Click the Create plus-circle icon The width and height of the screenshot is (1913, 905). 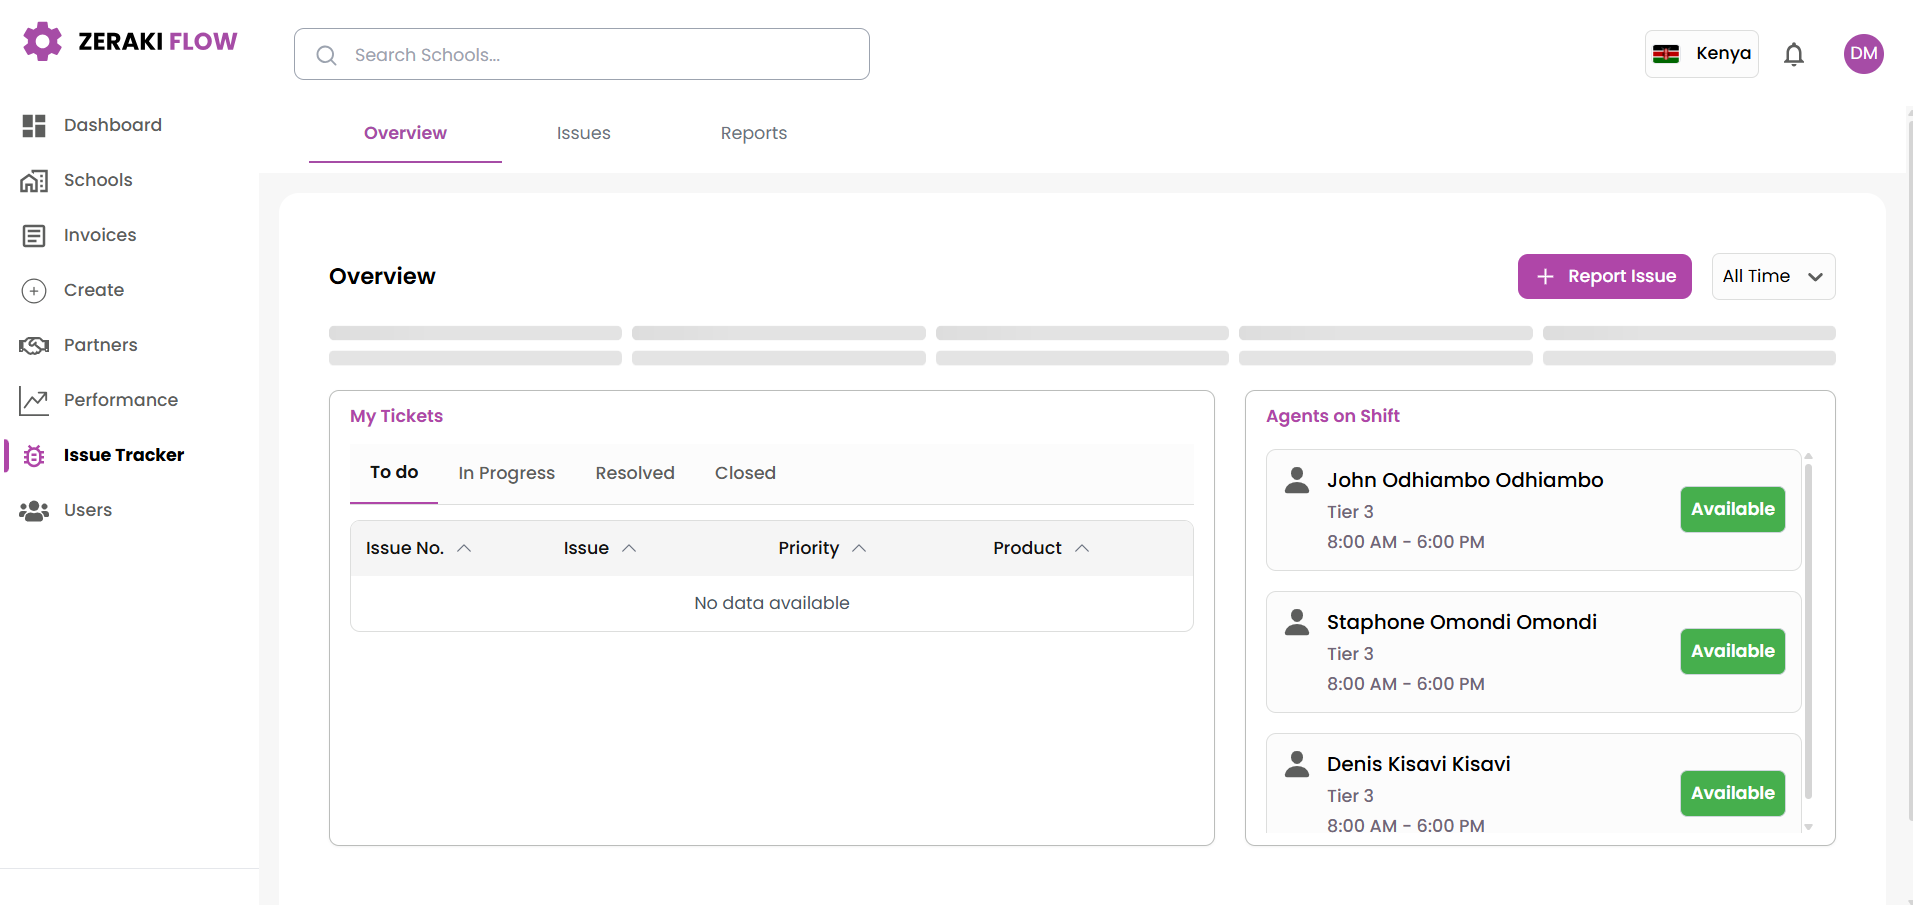point(34,290)
